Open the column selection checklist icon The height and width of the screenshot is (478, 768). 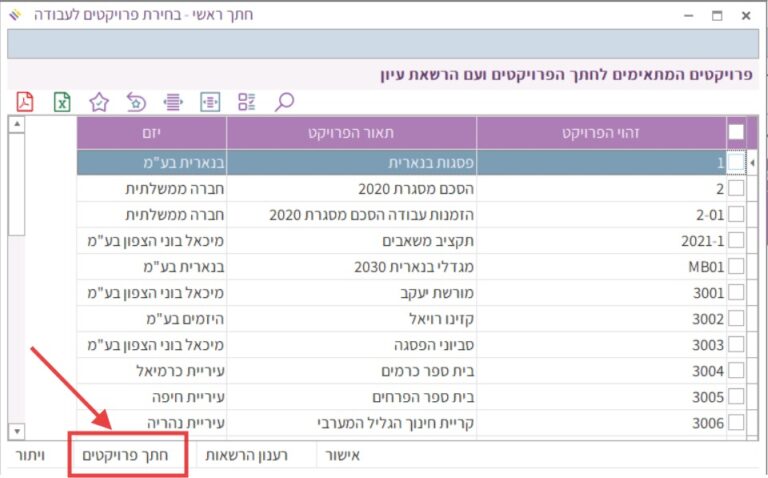(x=247, y=101)
